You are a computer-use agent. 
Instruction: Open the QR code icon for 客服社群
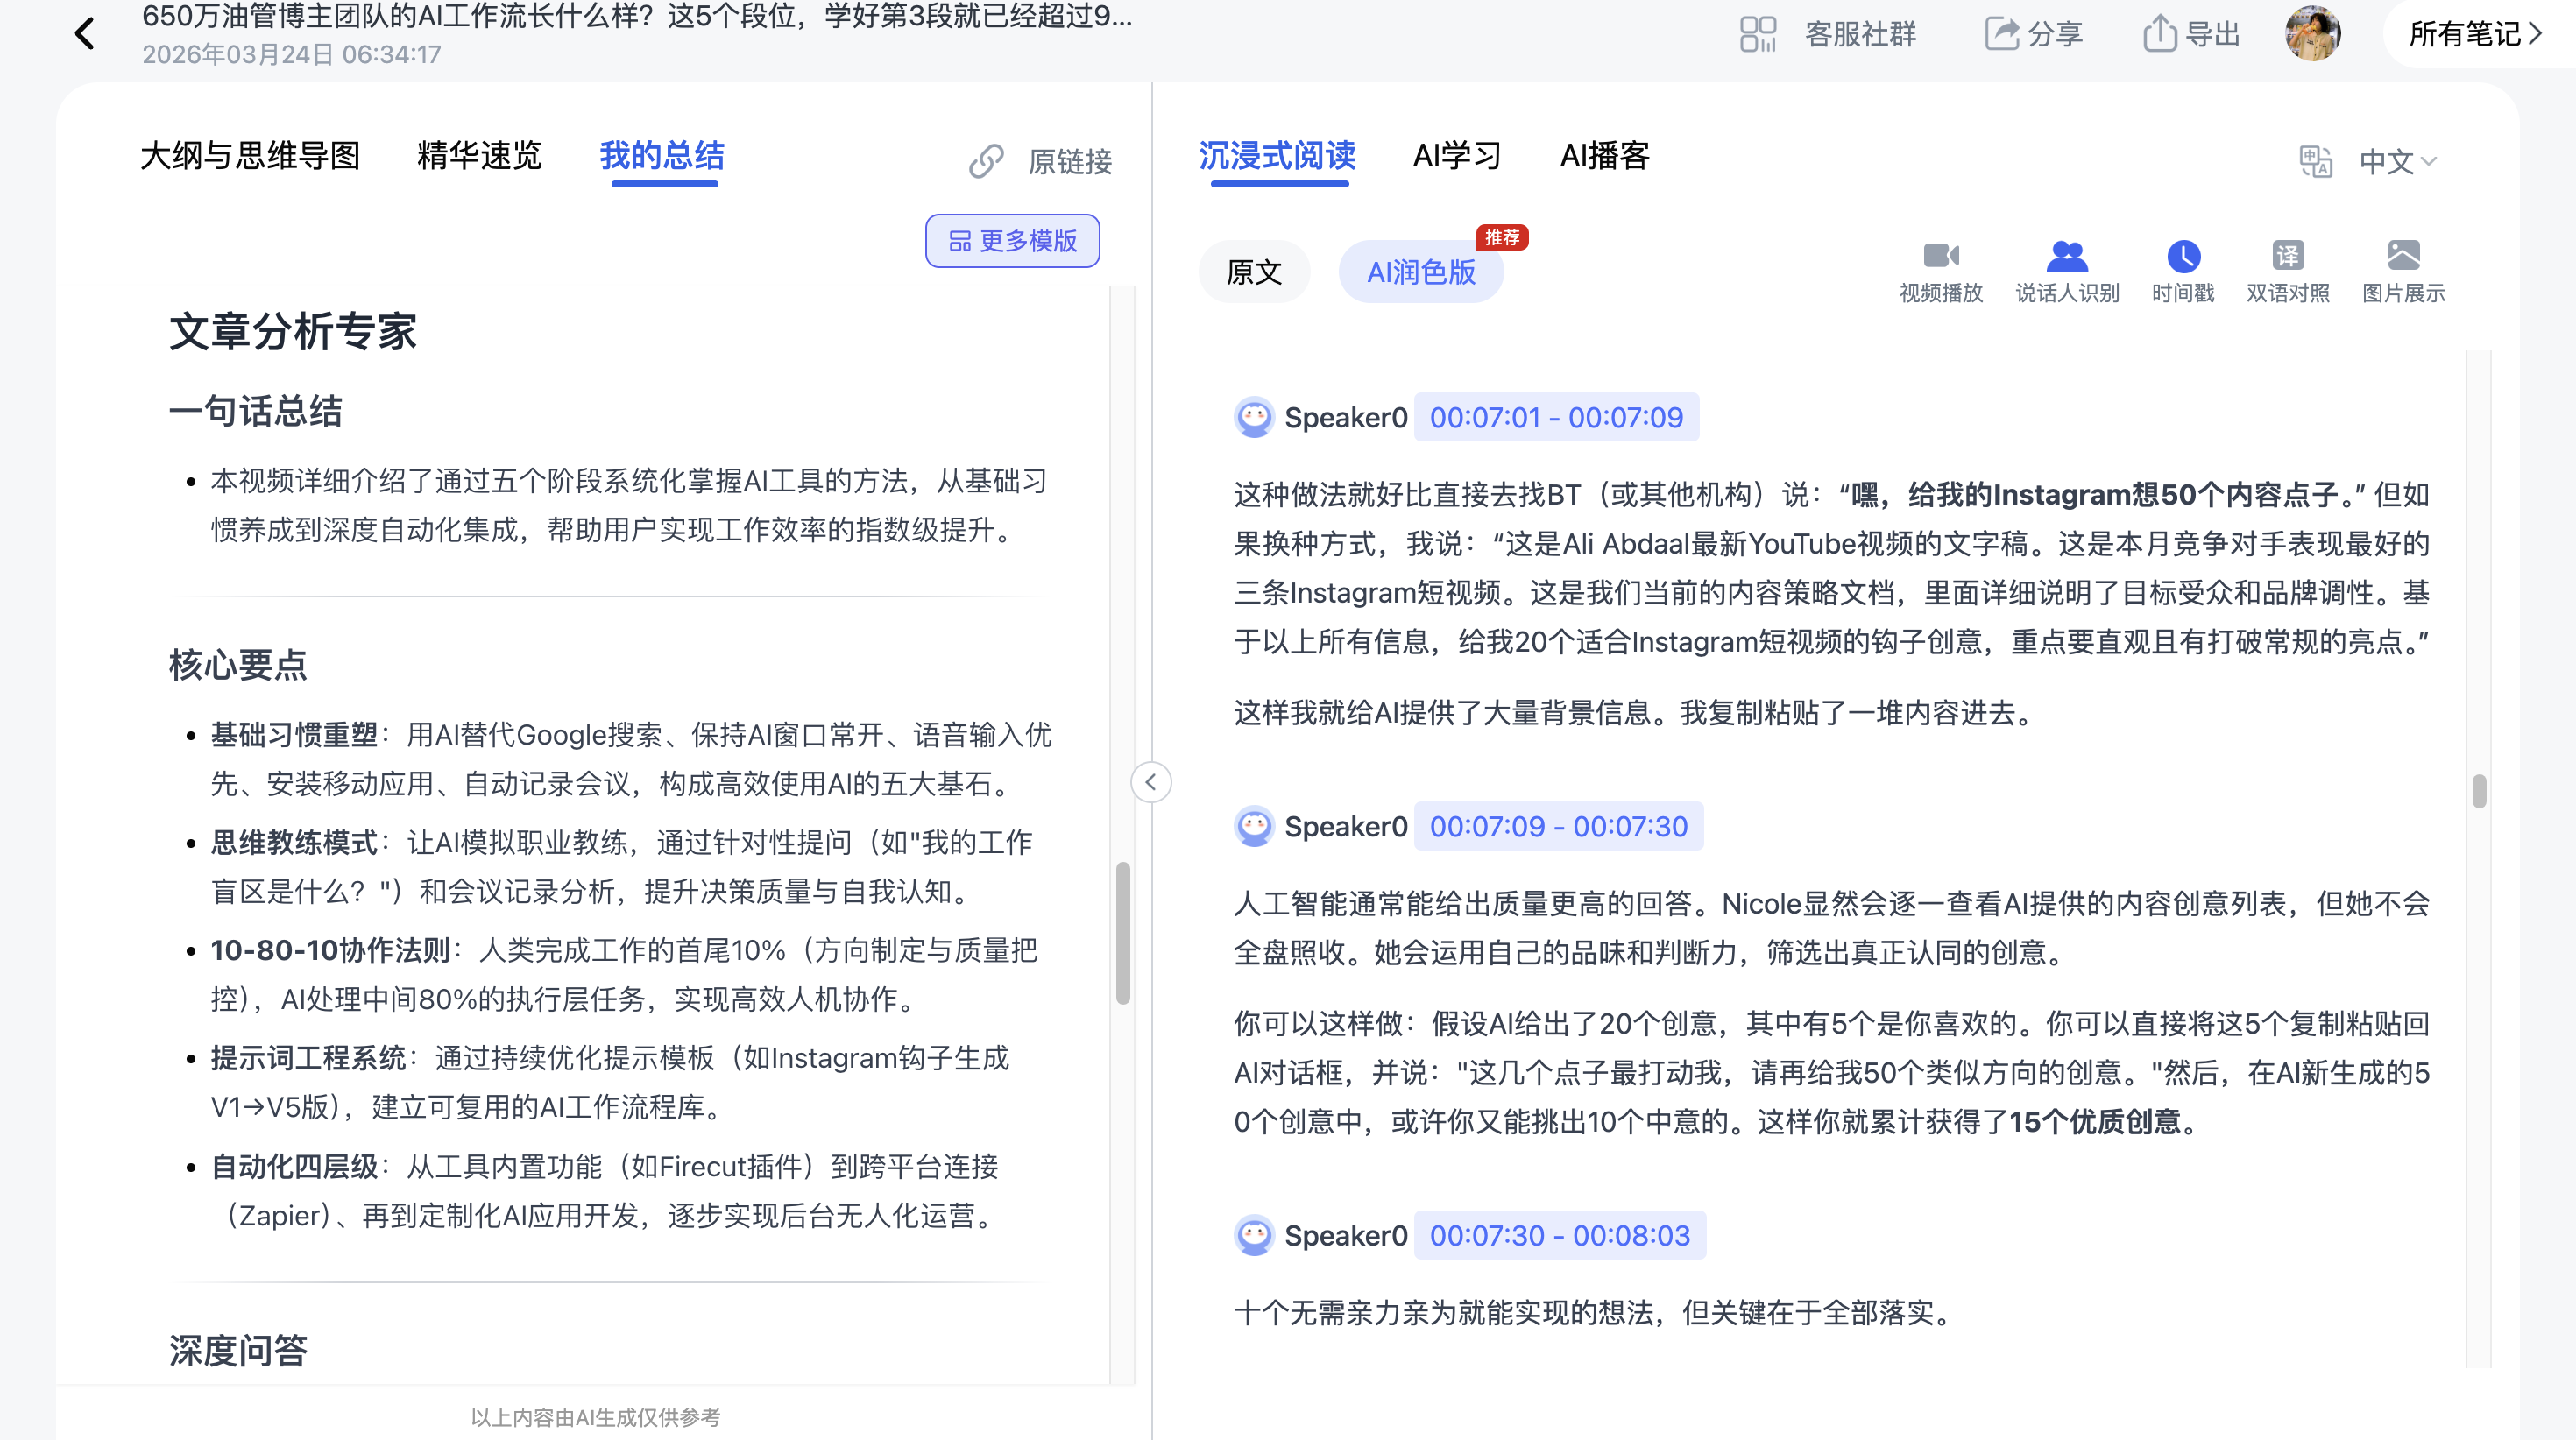(1757, 34)
